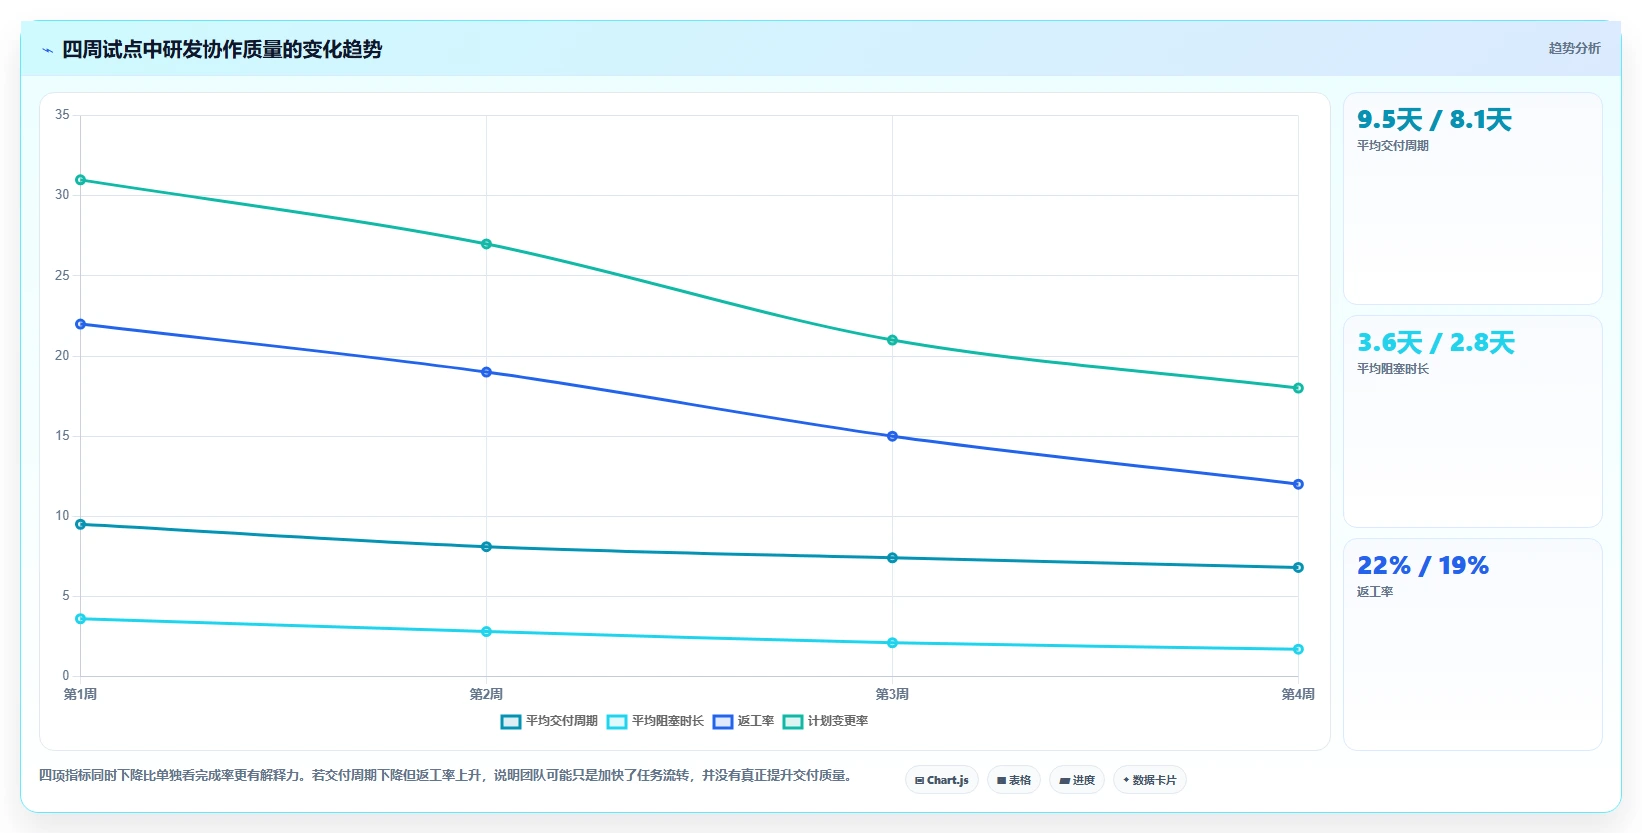Click the 第1周 x-axis label
Viewport: 1642px width, 833px height.
click(x=81, y=694)
